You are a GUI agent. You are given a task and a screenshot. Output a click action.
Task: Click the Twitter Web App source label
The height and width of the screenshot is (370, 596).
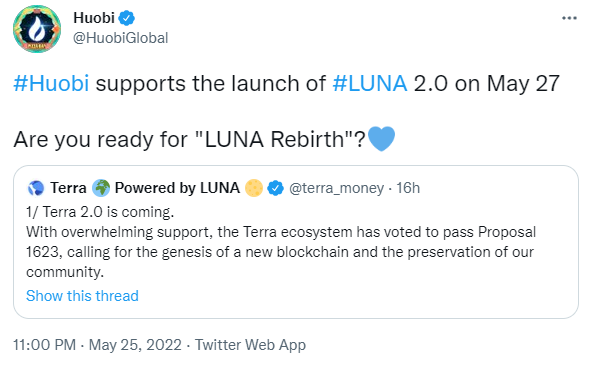250,345
